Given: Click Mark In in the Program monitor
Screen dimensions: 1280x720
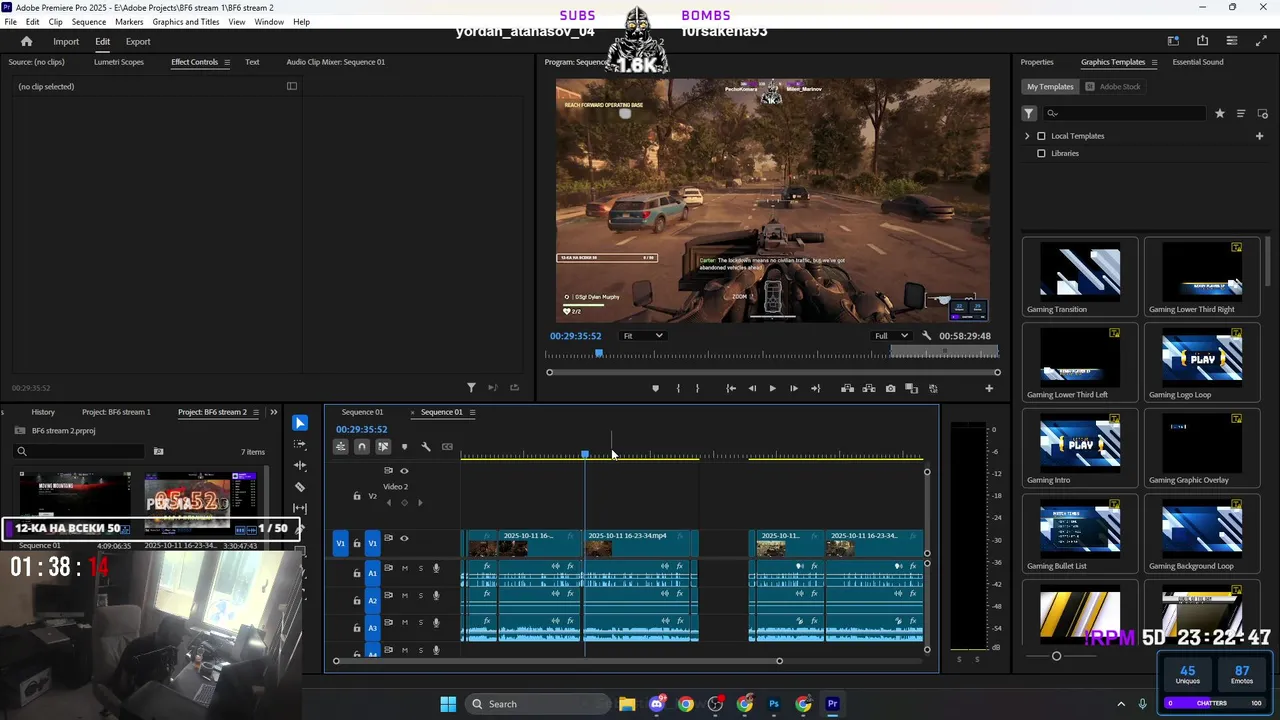Looking at the screenshot, I should pyautogui.click(x=678, y=388).
